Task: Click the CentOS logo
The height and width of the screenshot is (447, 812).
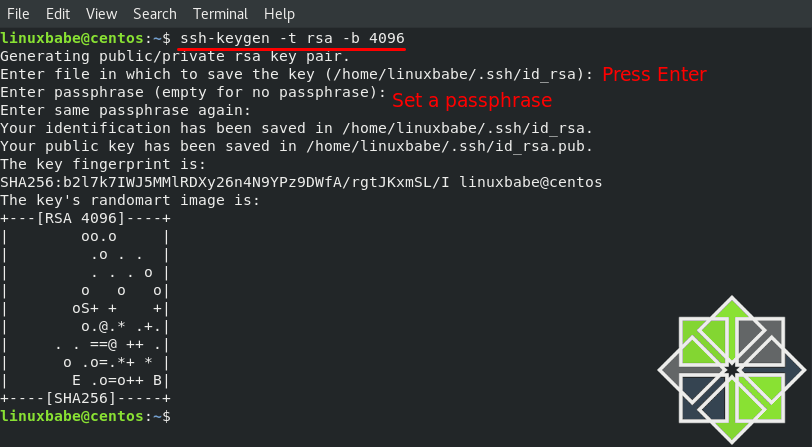Action: (732, 370)
